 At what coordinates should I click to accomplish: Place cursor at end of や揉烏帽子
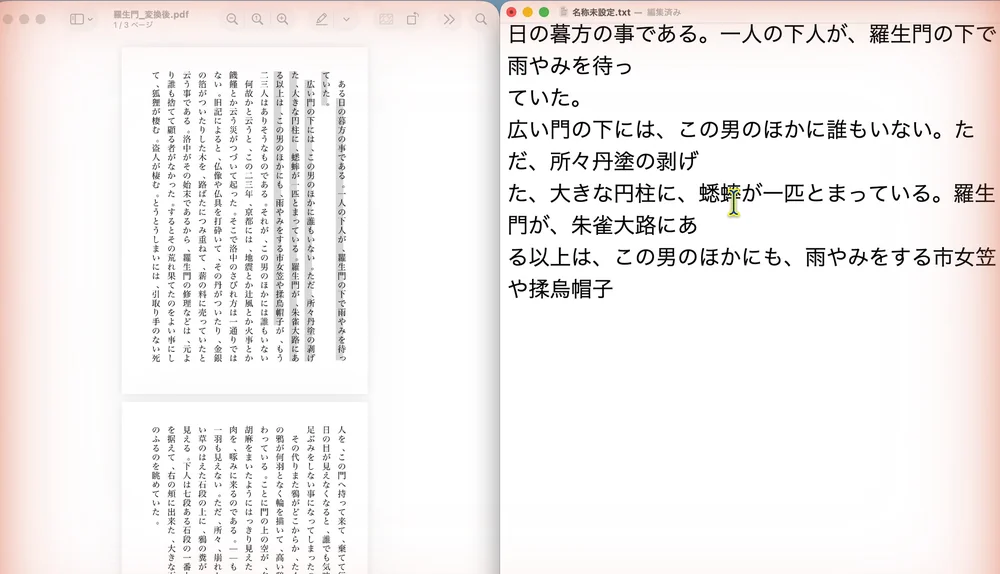coord(614,289)
